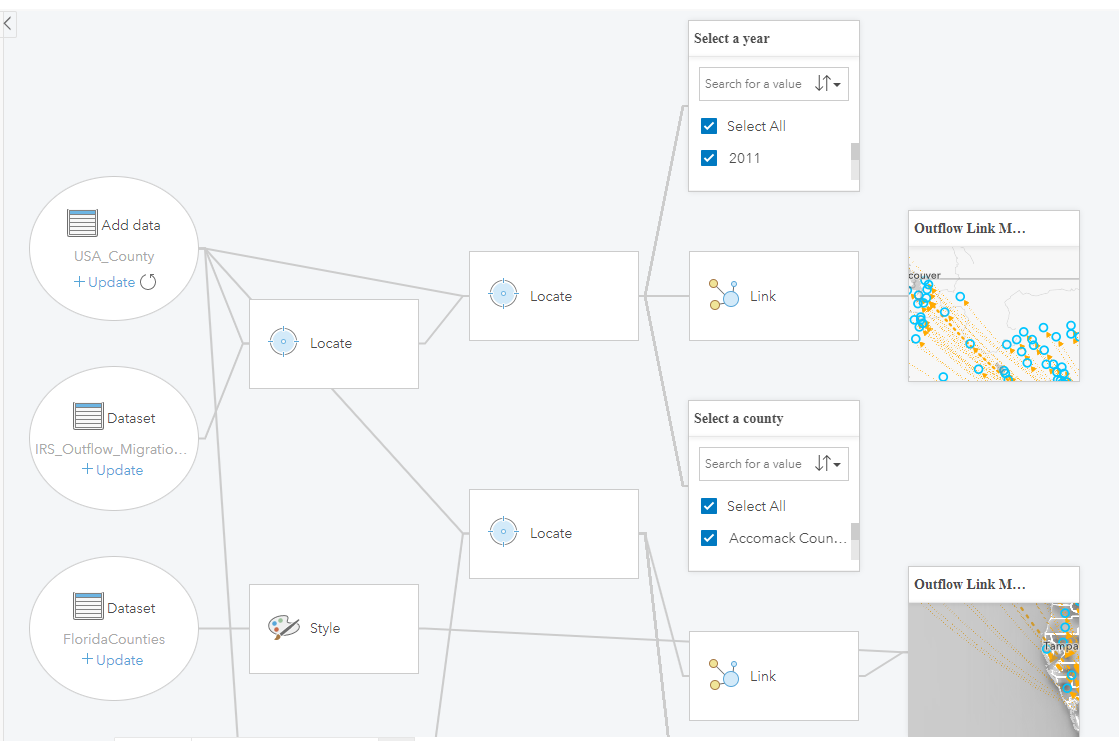The width and height of the screenshot is (1119, 741).
Task: Type in the Search for a value field
Action: click(x=755, y=83)
